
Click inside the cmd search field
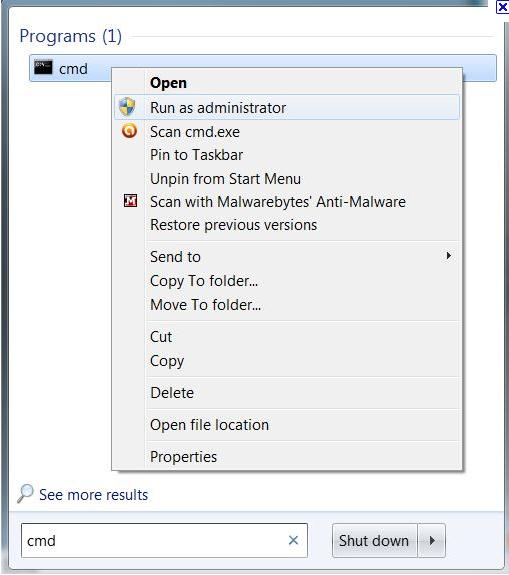pos(154,540)
